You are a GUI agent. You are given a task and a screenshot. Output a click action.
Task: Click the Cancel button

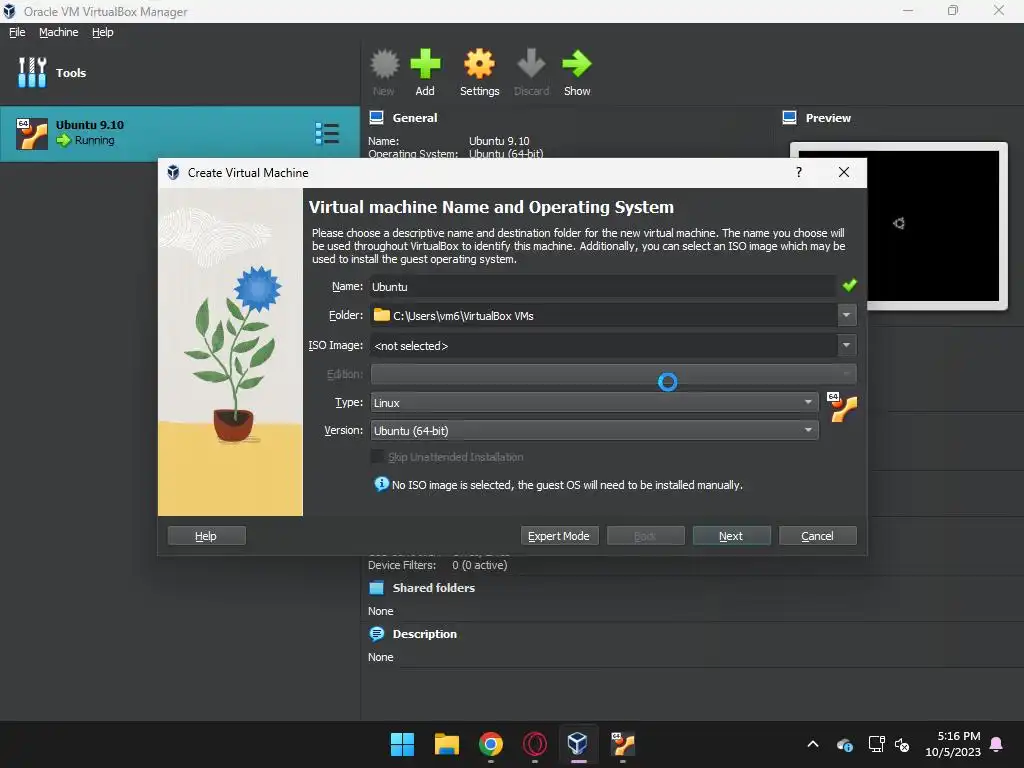(818, 536)
